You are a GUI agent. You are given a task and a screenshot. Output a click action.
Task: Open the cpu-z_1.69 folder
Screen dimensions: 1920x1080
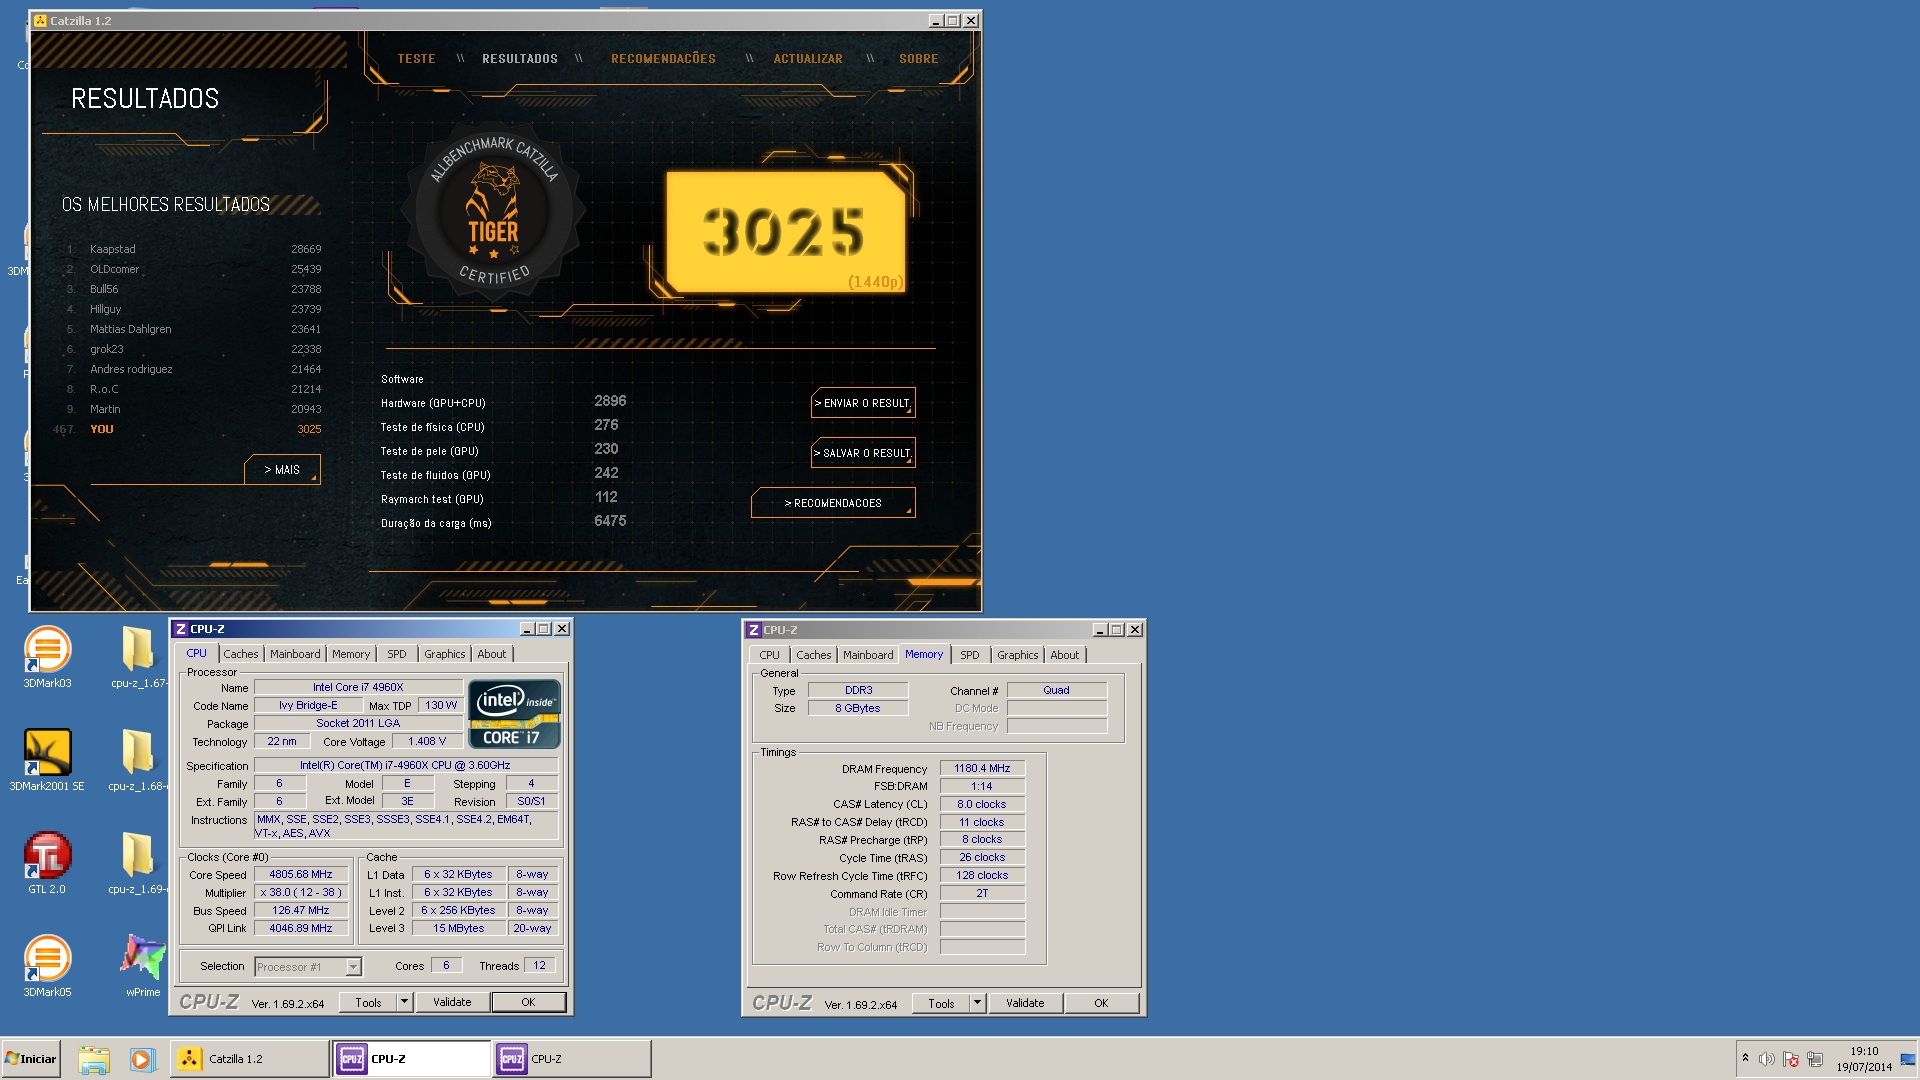point(138,861)
